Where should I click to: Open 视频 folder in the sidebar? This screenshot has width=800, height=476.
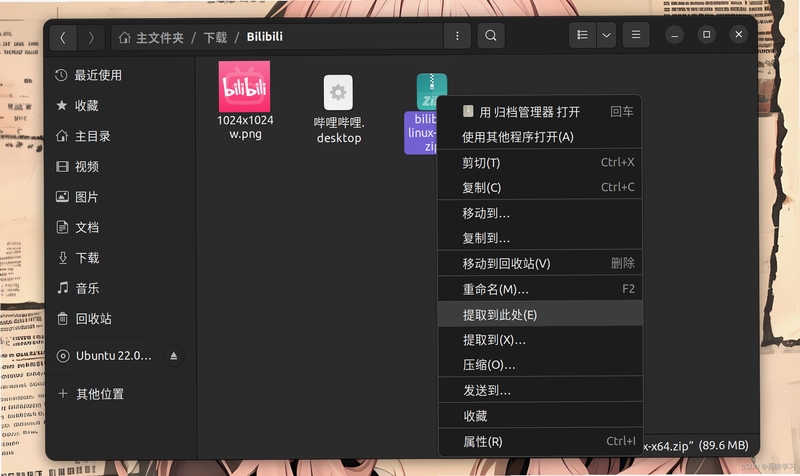point(121,167)
